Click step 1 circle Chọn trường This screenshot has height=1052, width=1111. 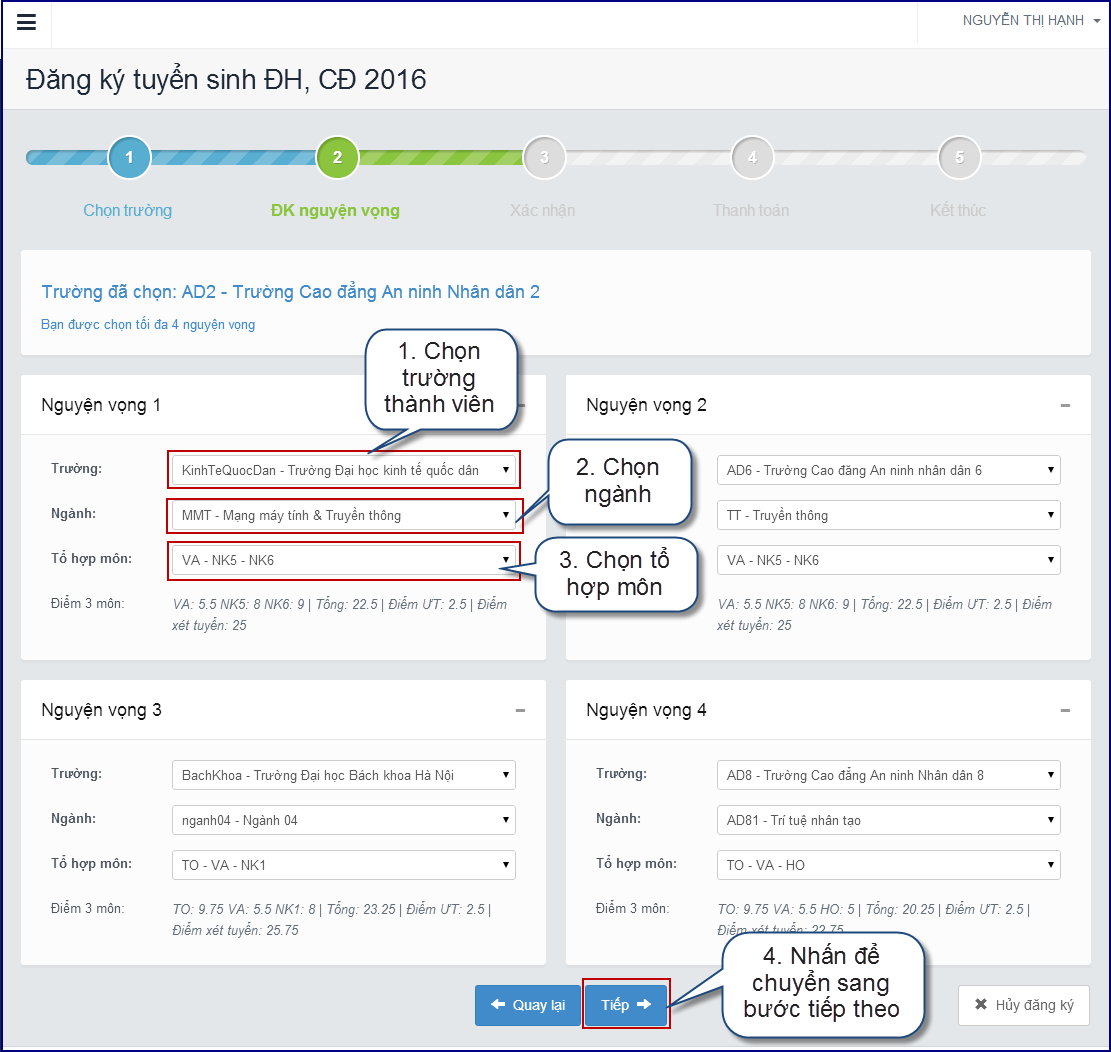click(129, 157)
